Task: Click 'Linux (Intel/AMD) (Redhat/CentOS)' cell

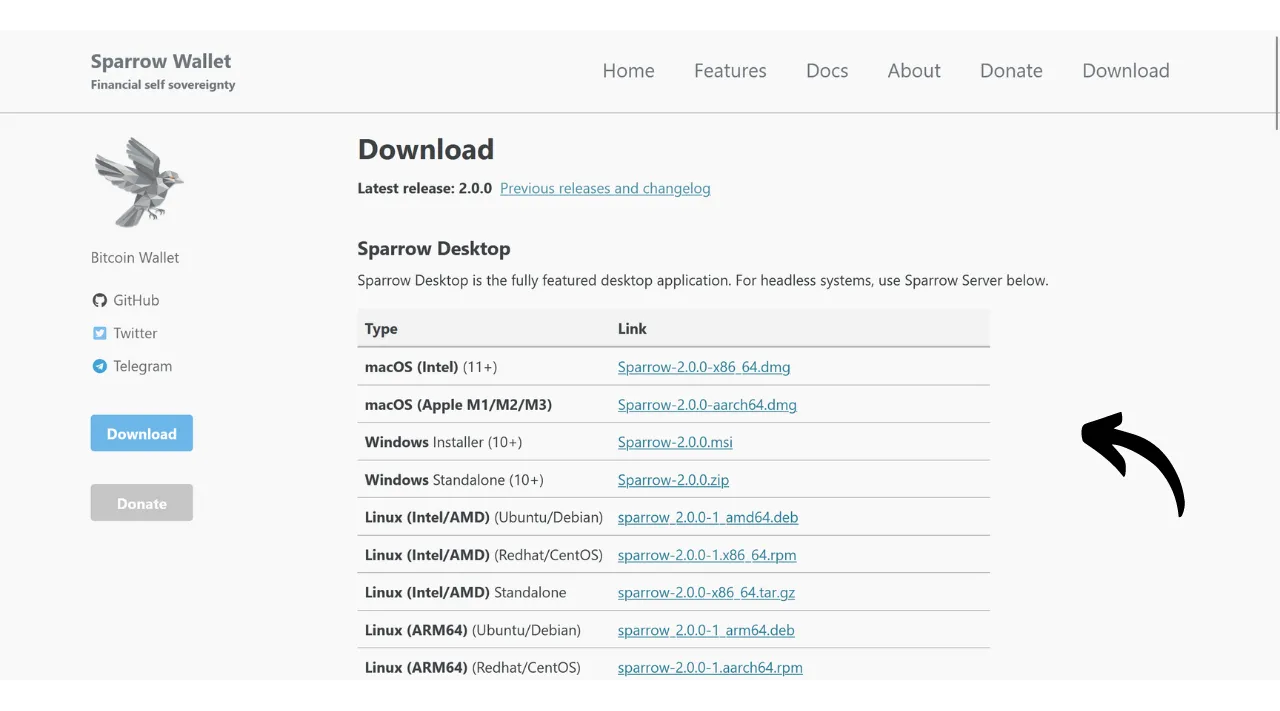Action: click(484, 555)
